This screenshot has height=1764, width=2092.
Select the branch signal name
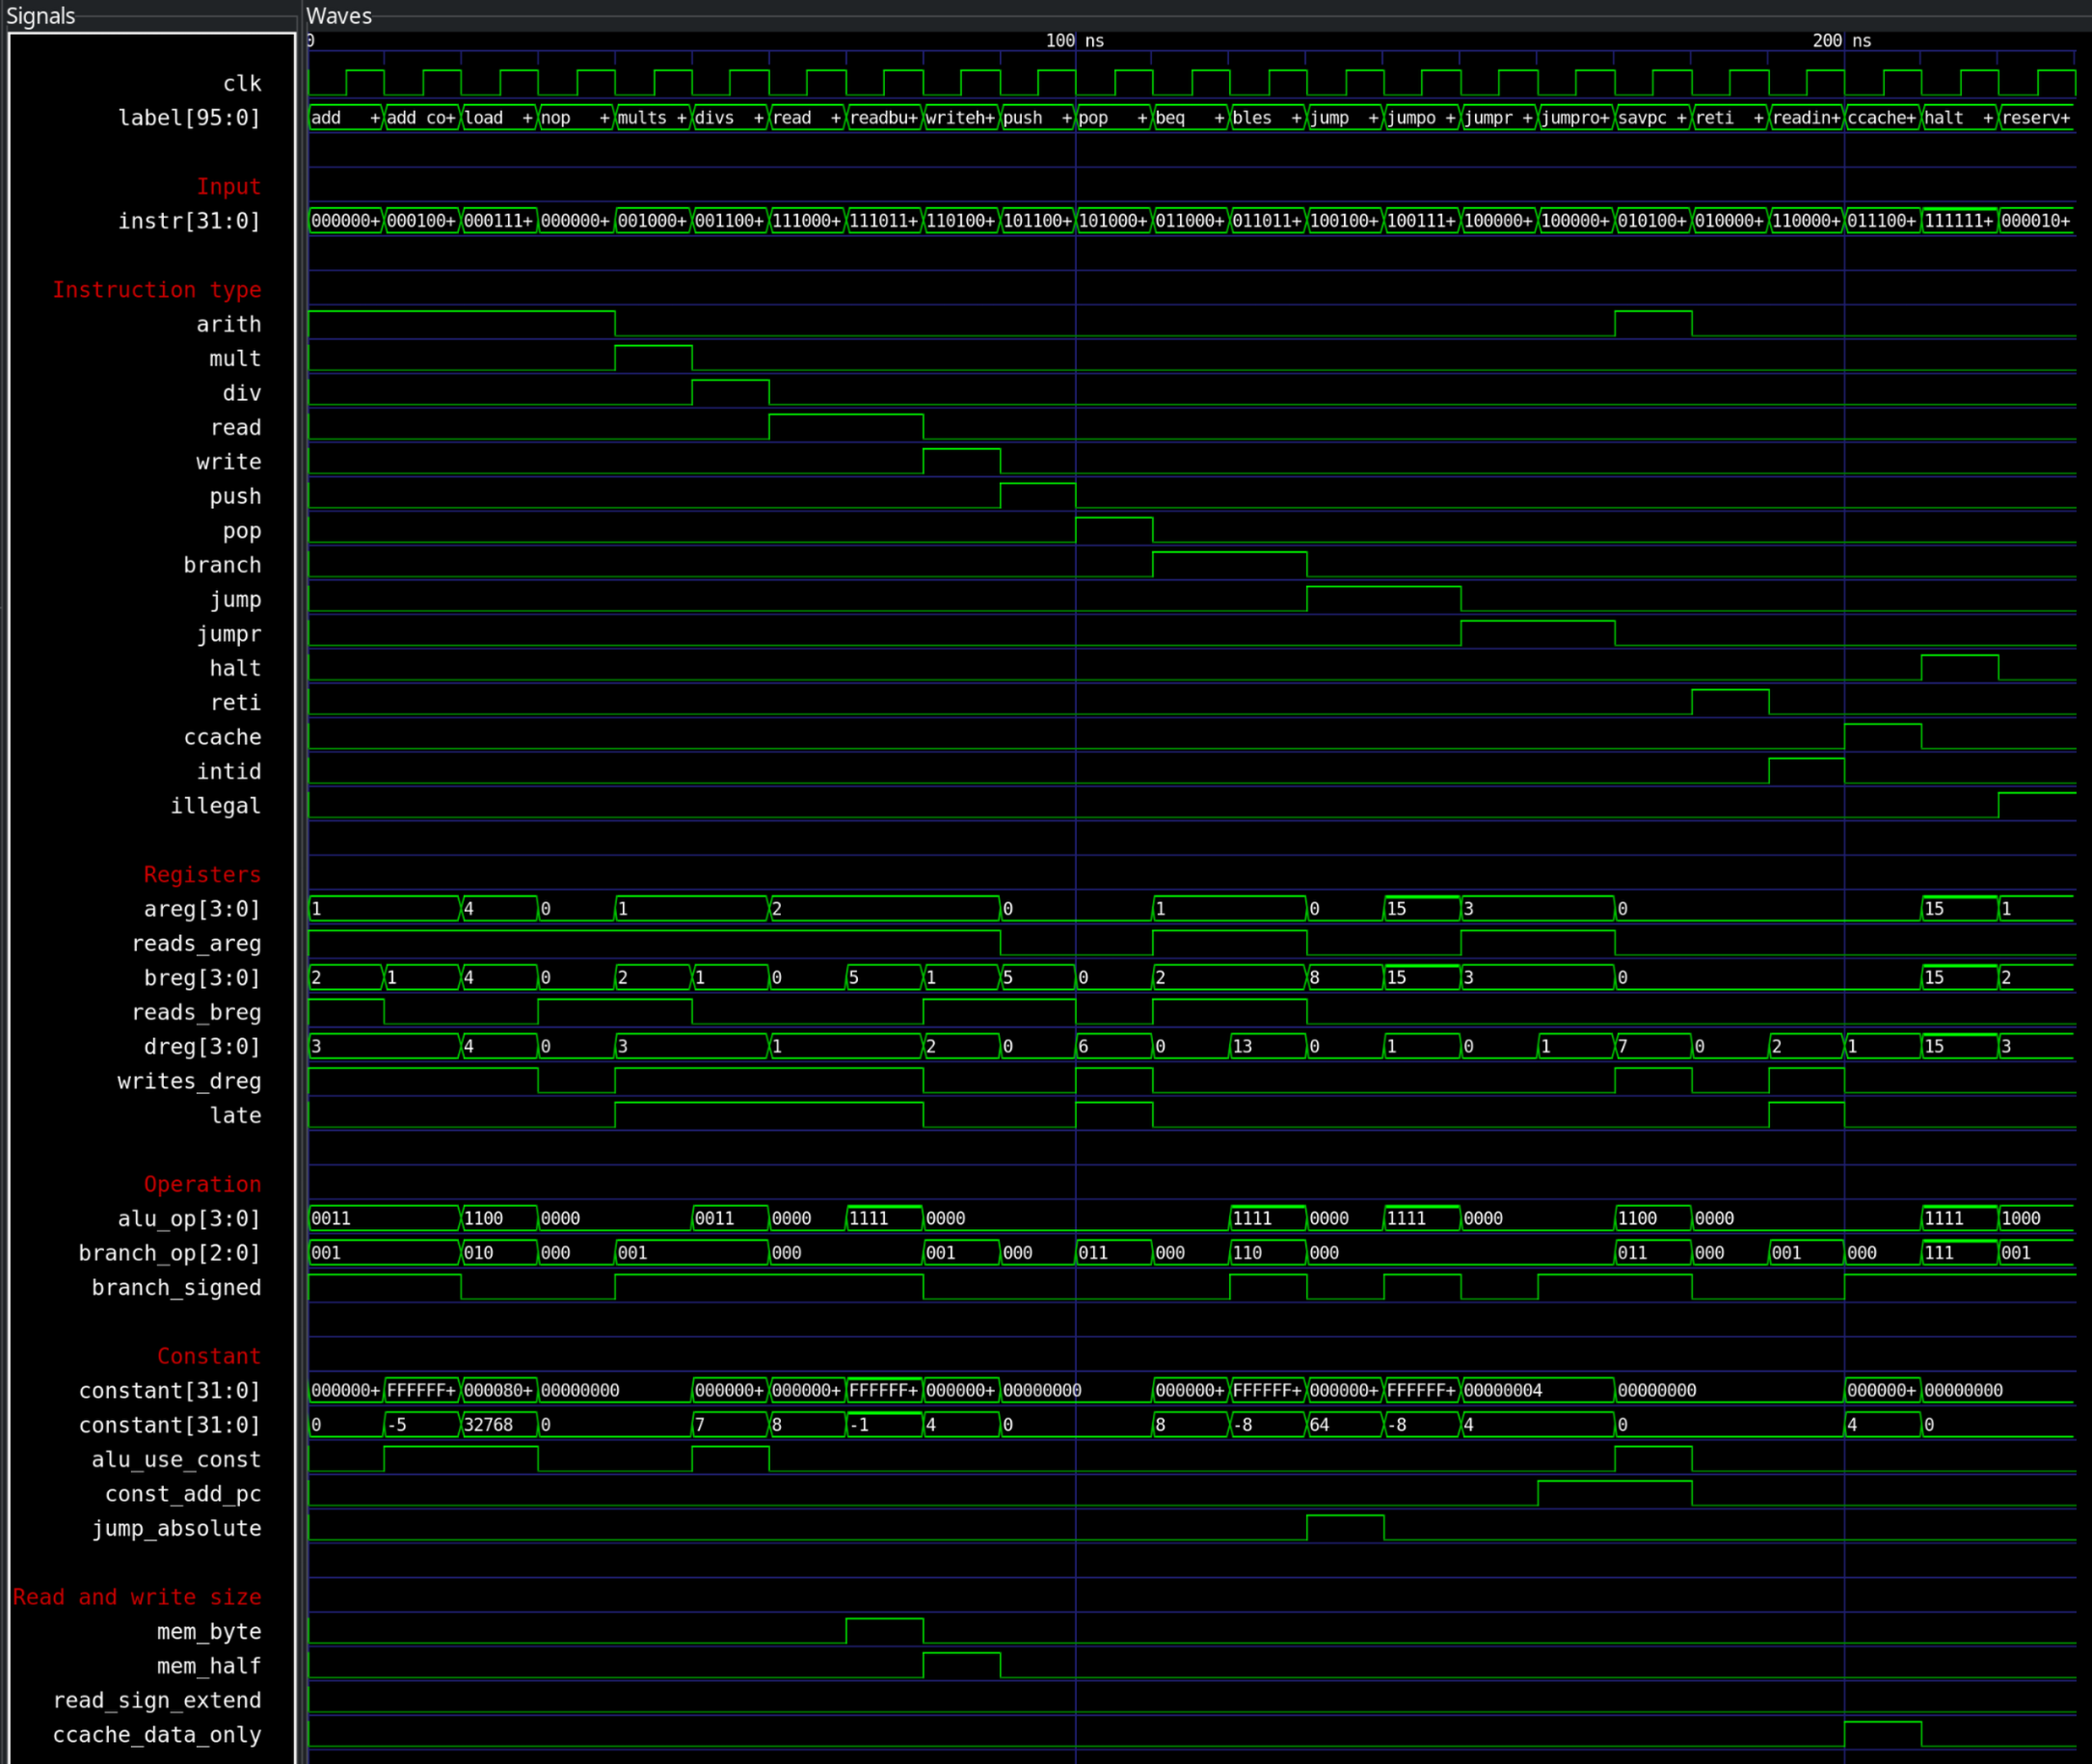coord(222,565)
